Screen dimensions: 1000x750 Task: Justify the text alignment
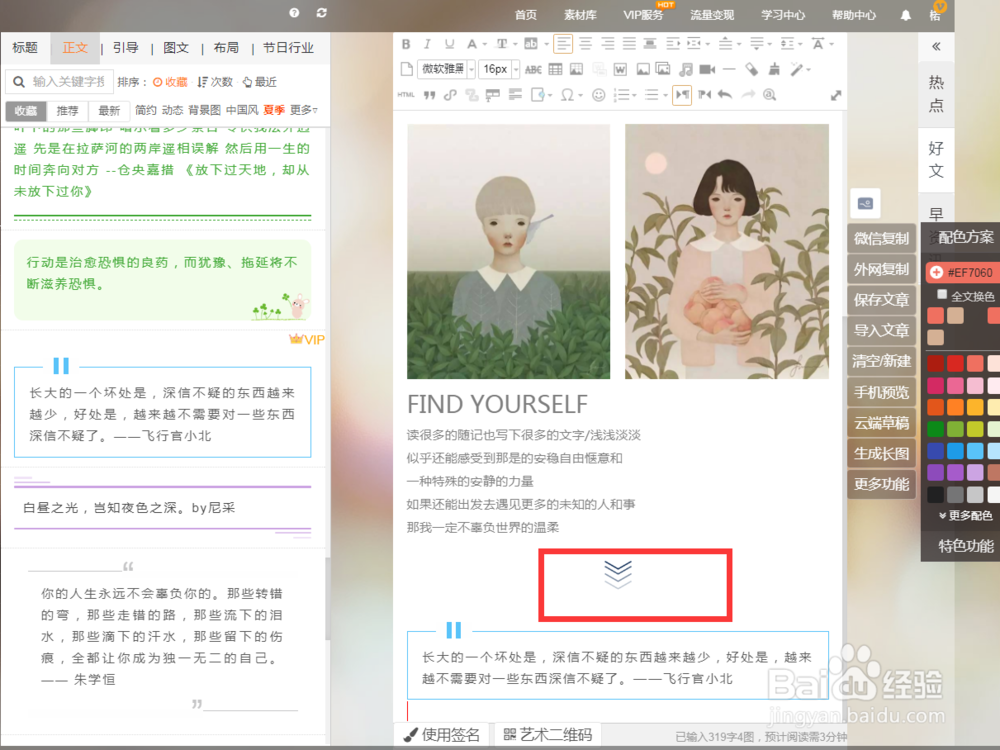click(x=629, y=44)
